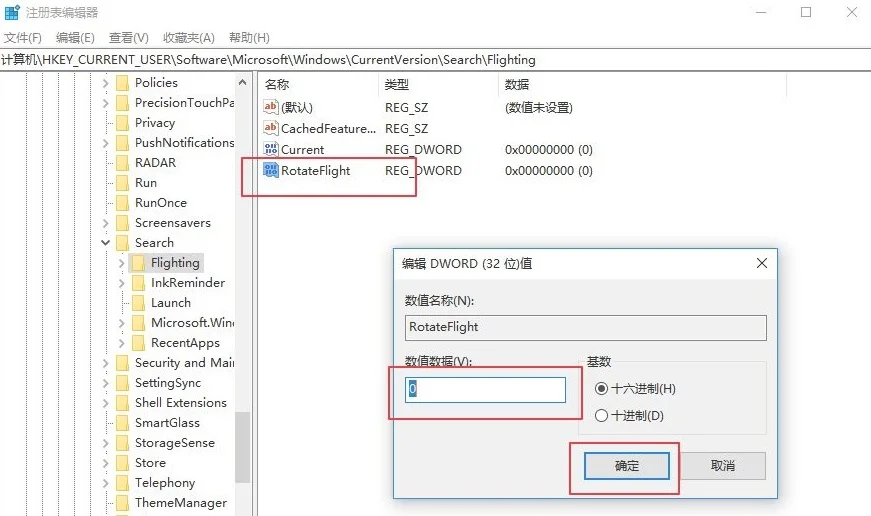Image resolution: width=871 pixels, height=516 pixels.
Task: Select the Microsoft.Windows tree item under Search
Action: point(192,323)
